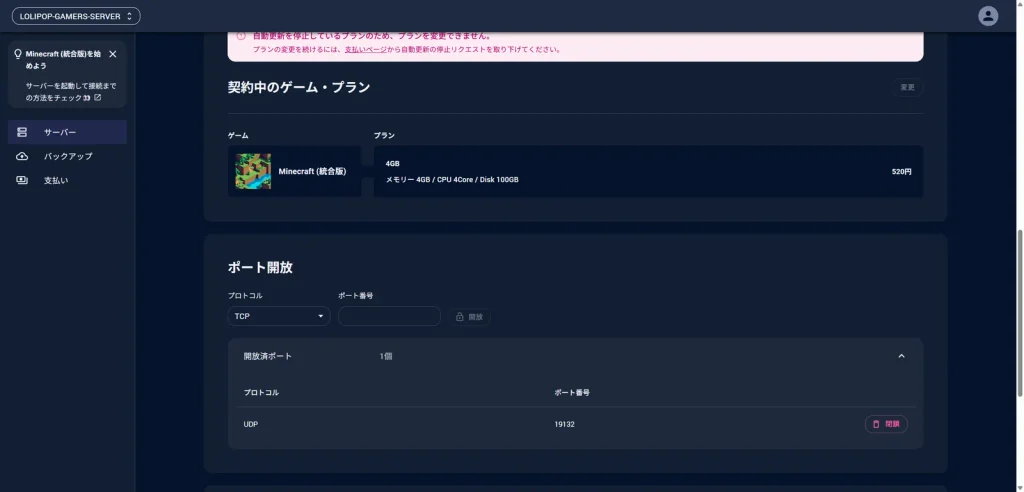1024x492 pixels.
Task: Click the payment icon in the sidebar
Action: [x=22, y=180]
